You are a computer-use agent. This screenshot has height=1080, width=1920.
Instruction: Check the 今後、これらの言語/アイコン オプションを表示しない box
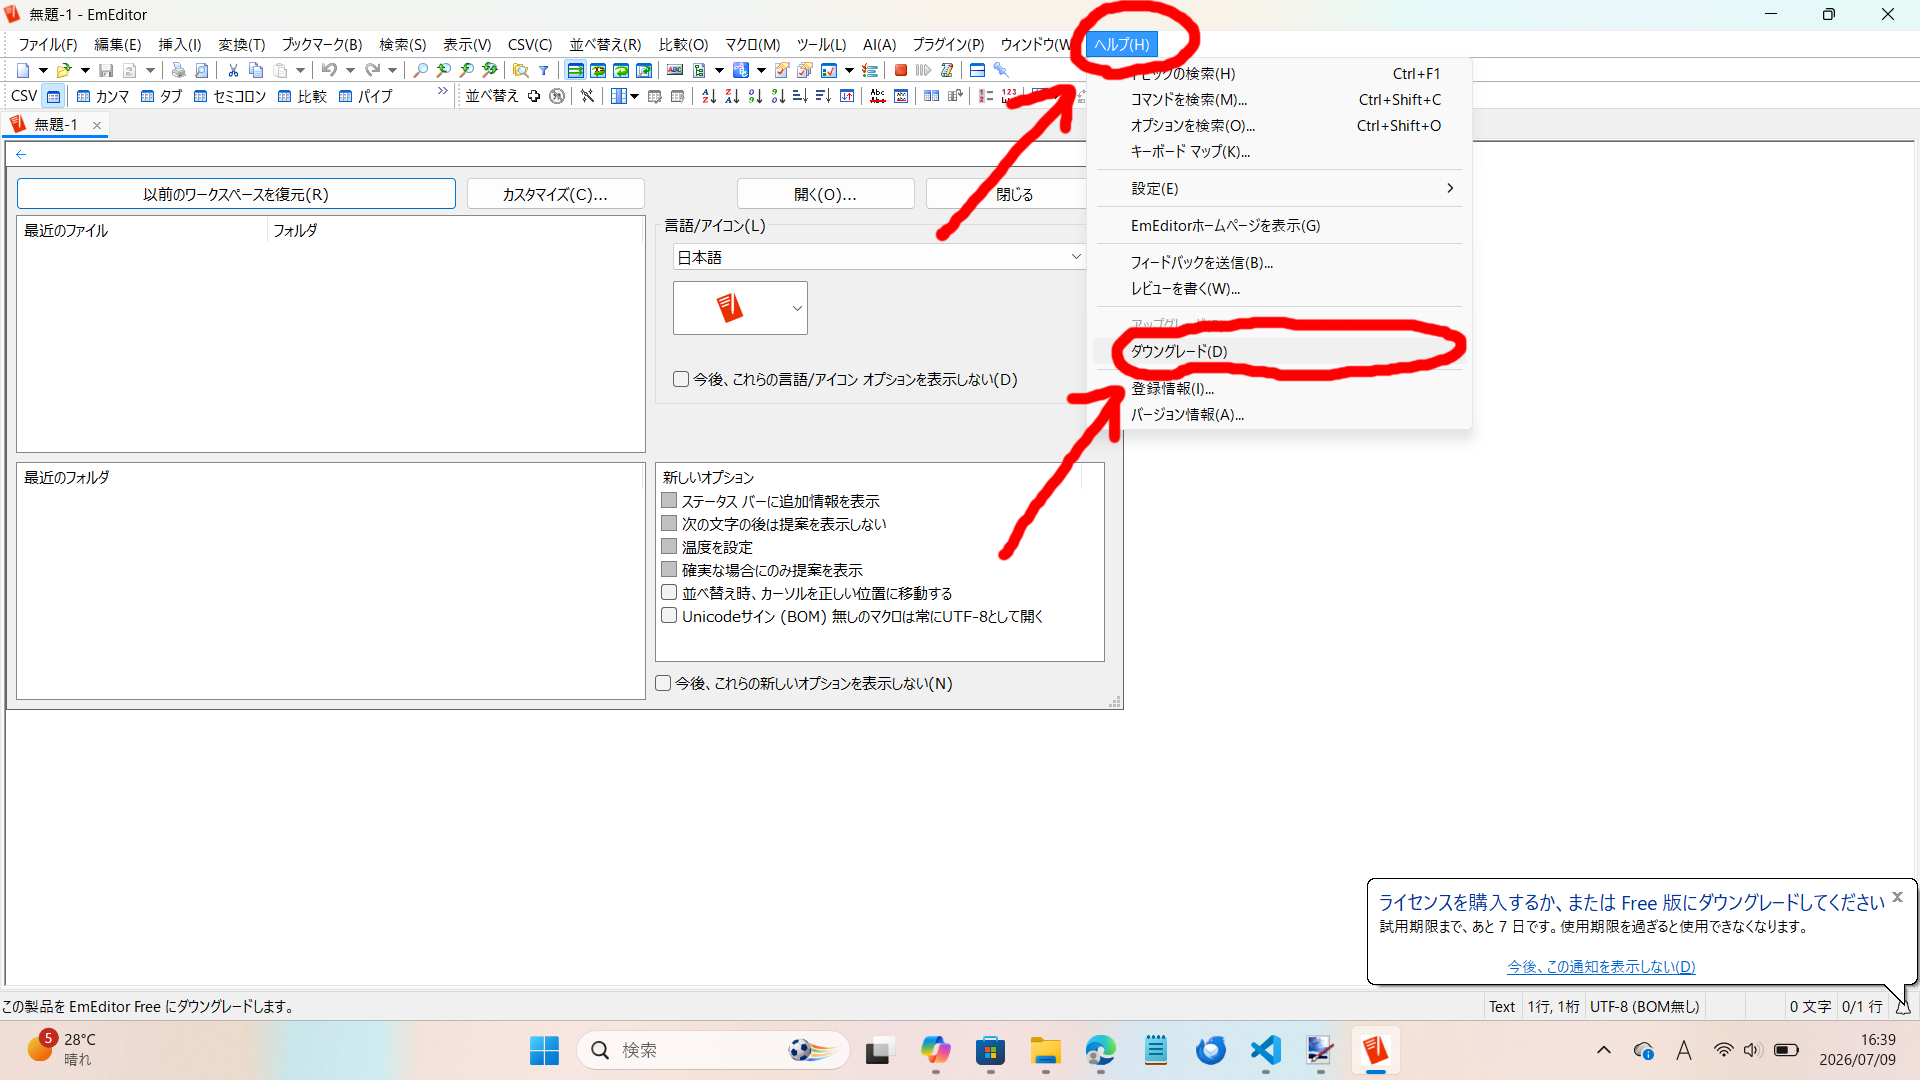681,379
